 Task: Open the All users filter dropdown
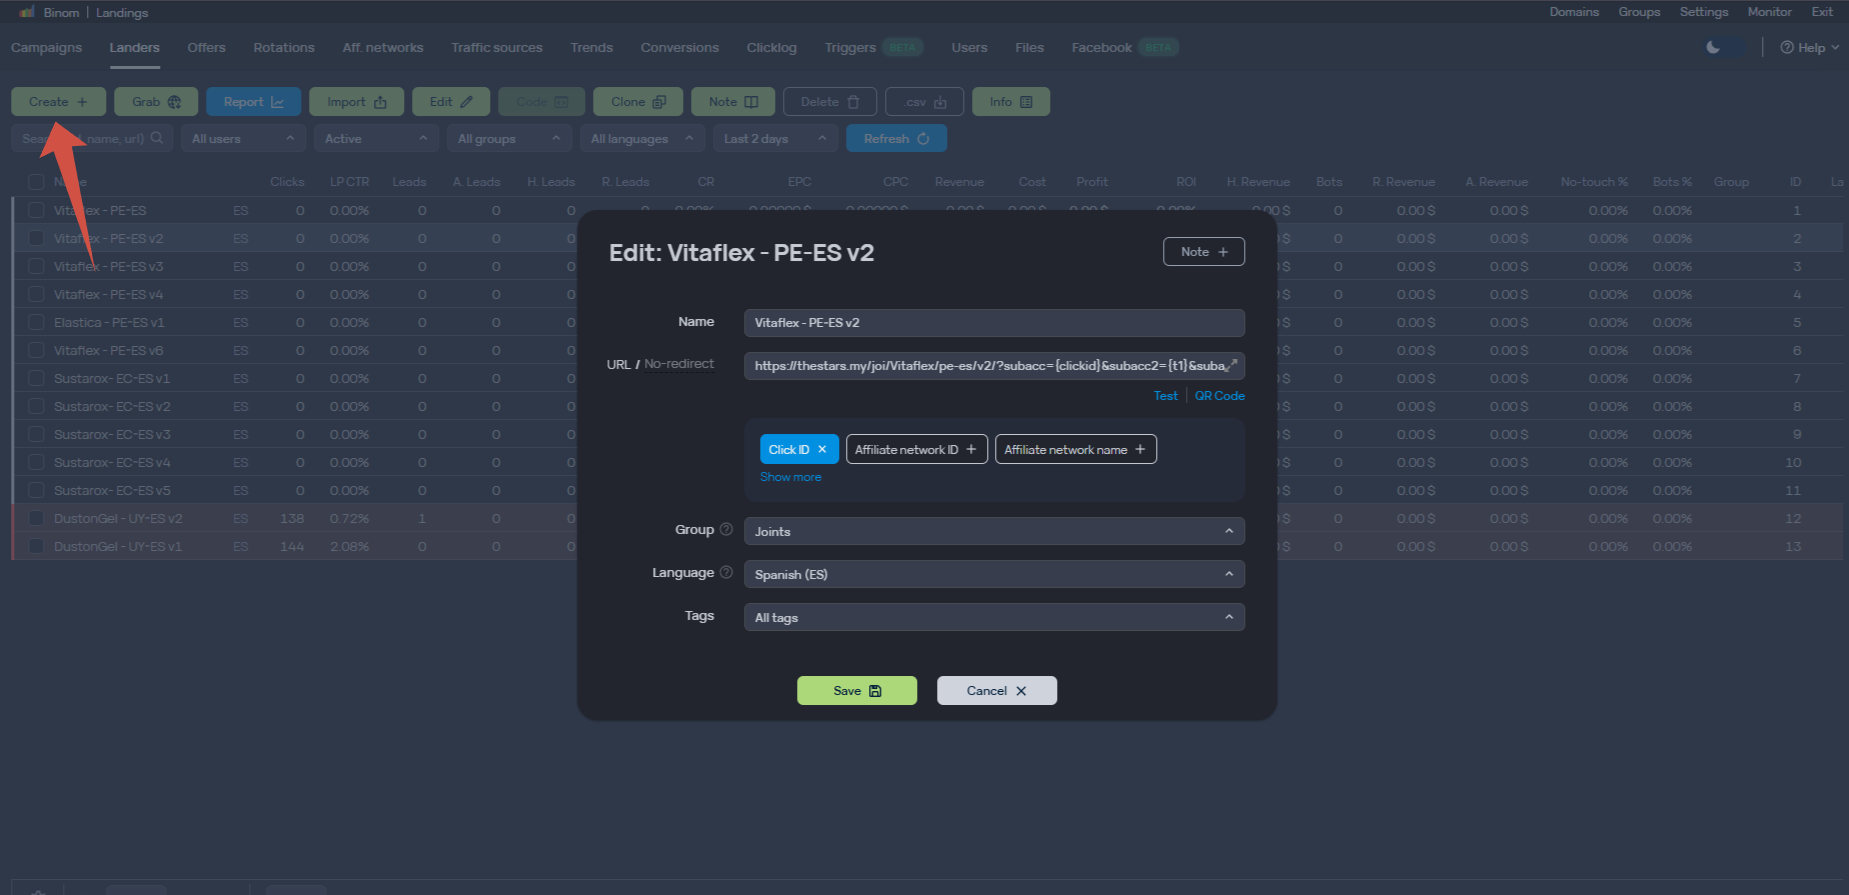click(x=243, y=138)
